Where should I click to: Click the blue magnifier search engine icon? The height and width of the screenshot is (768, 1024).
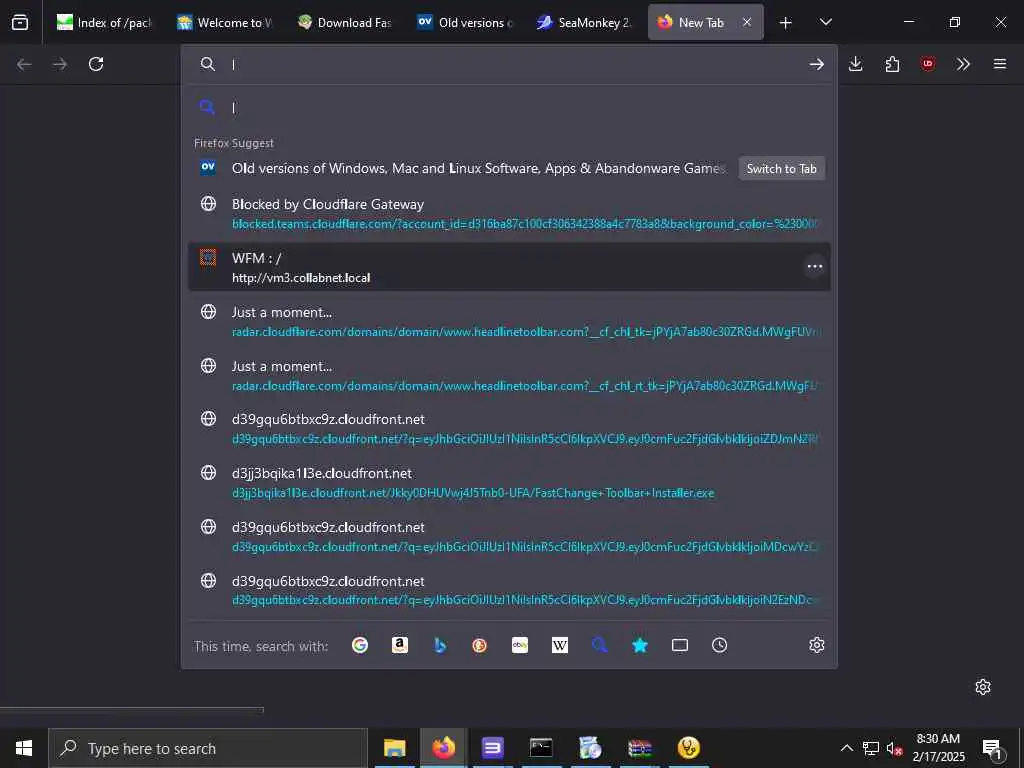600,645
